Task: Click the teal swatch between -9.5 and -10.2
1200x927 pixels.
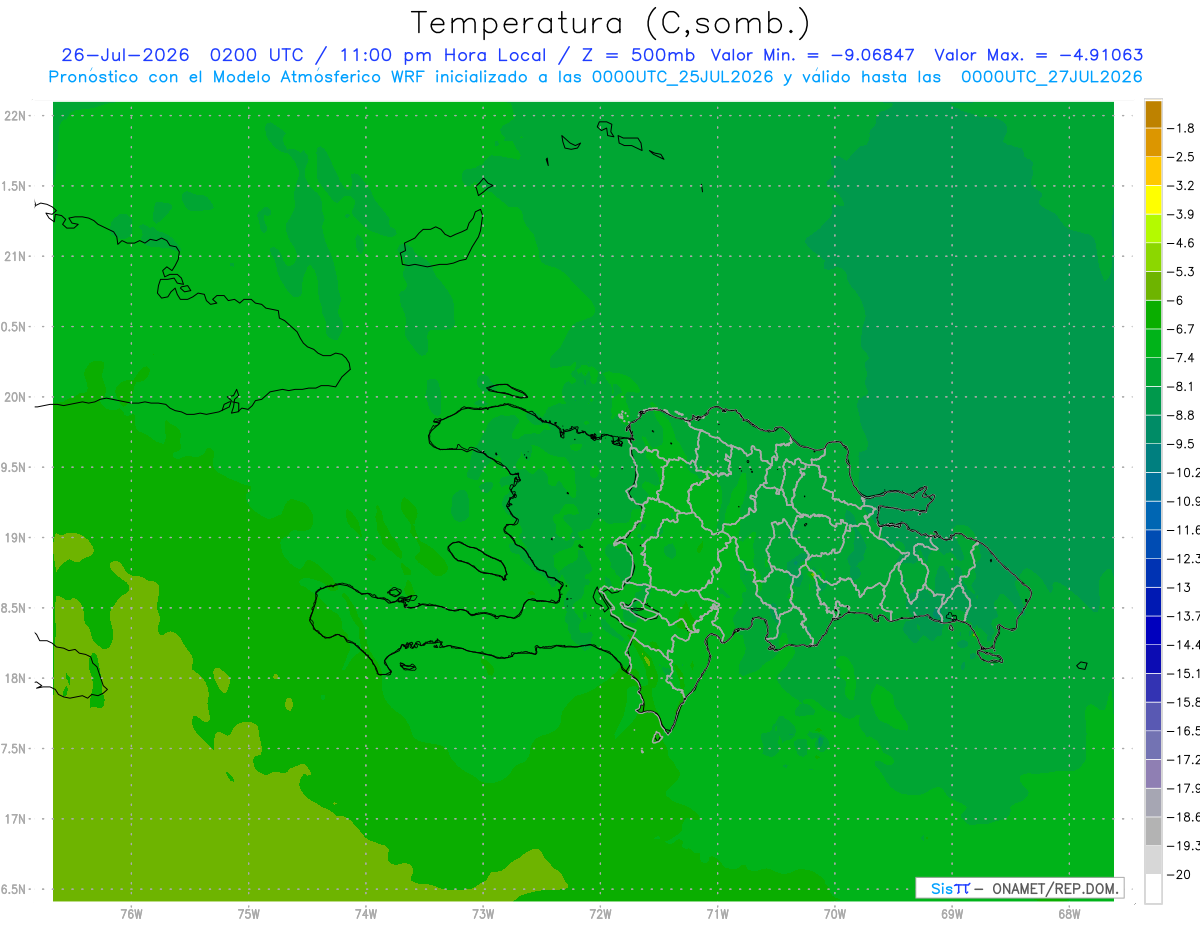Action: click(x=1153, y=458)
